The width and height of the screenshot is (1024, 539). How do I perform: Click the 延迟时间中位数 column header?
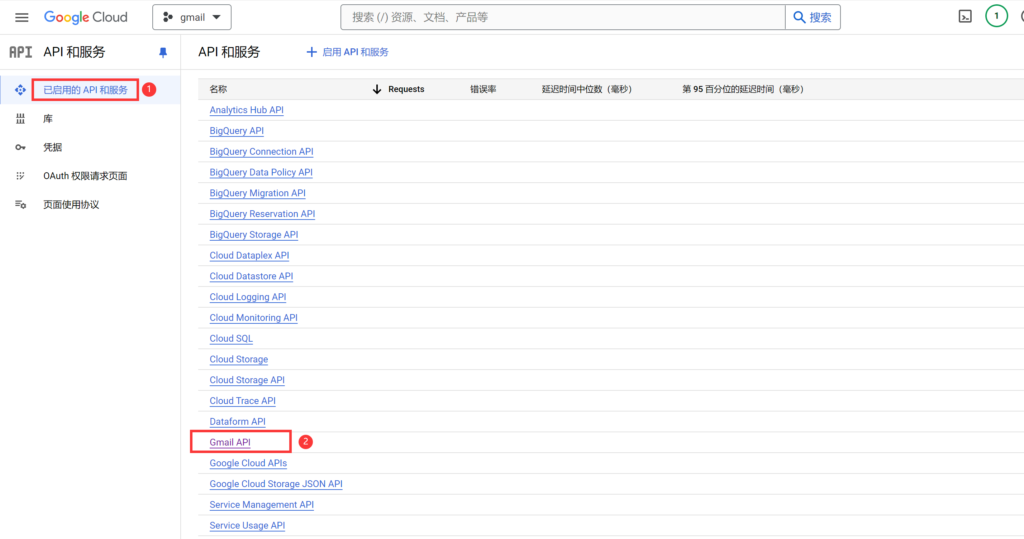point(586,90)
